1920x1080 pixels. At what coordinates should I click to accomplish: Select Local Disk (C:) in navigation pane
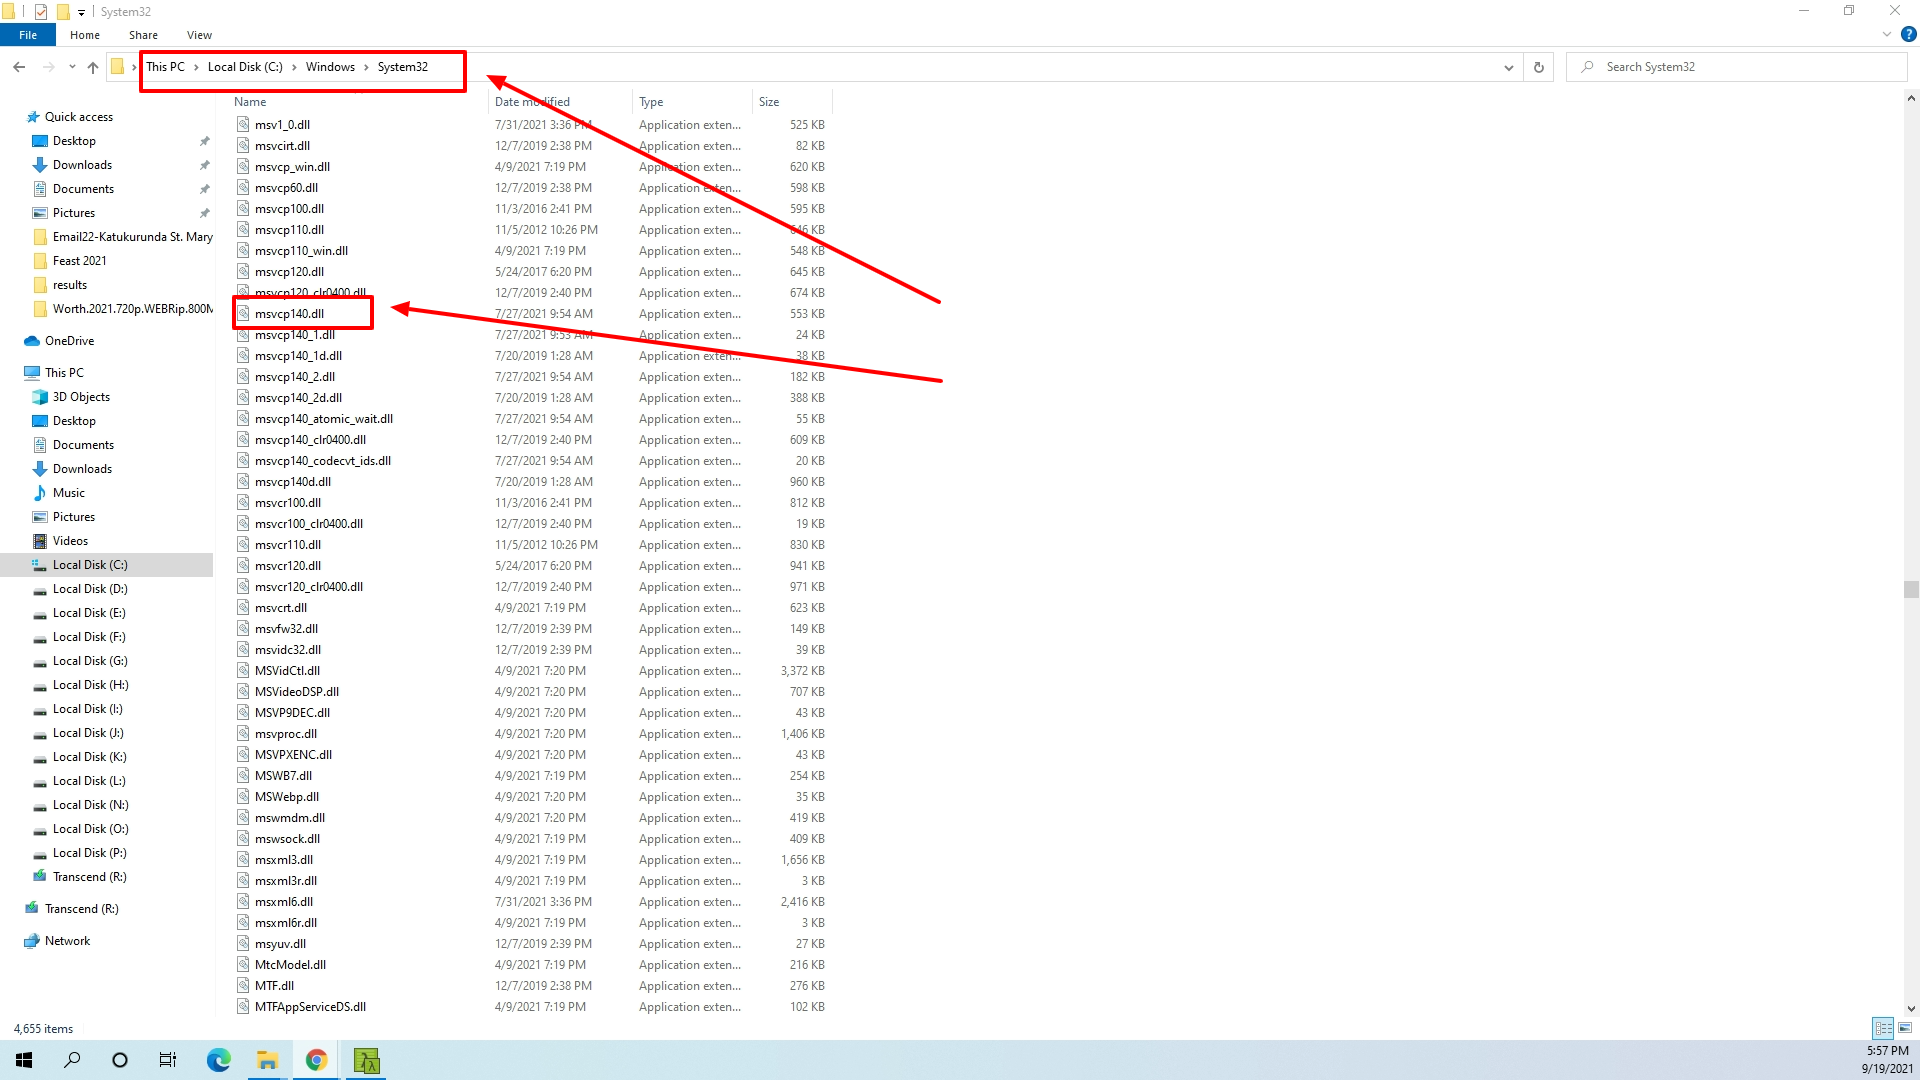[90, 565]
